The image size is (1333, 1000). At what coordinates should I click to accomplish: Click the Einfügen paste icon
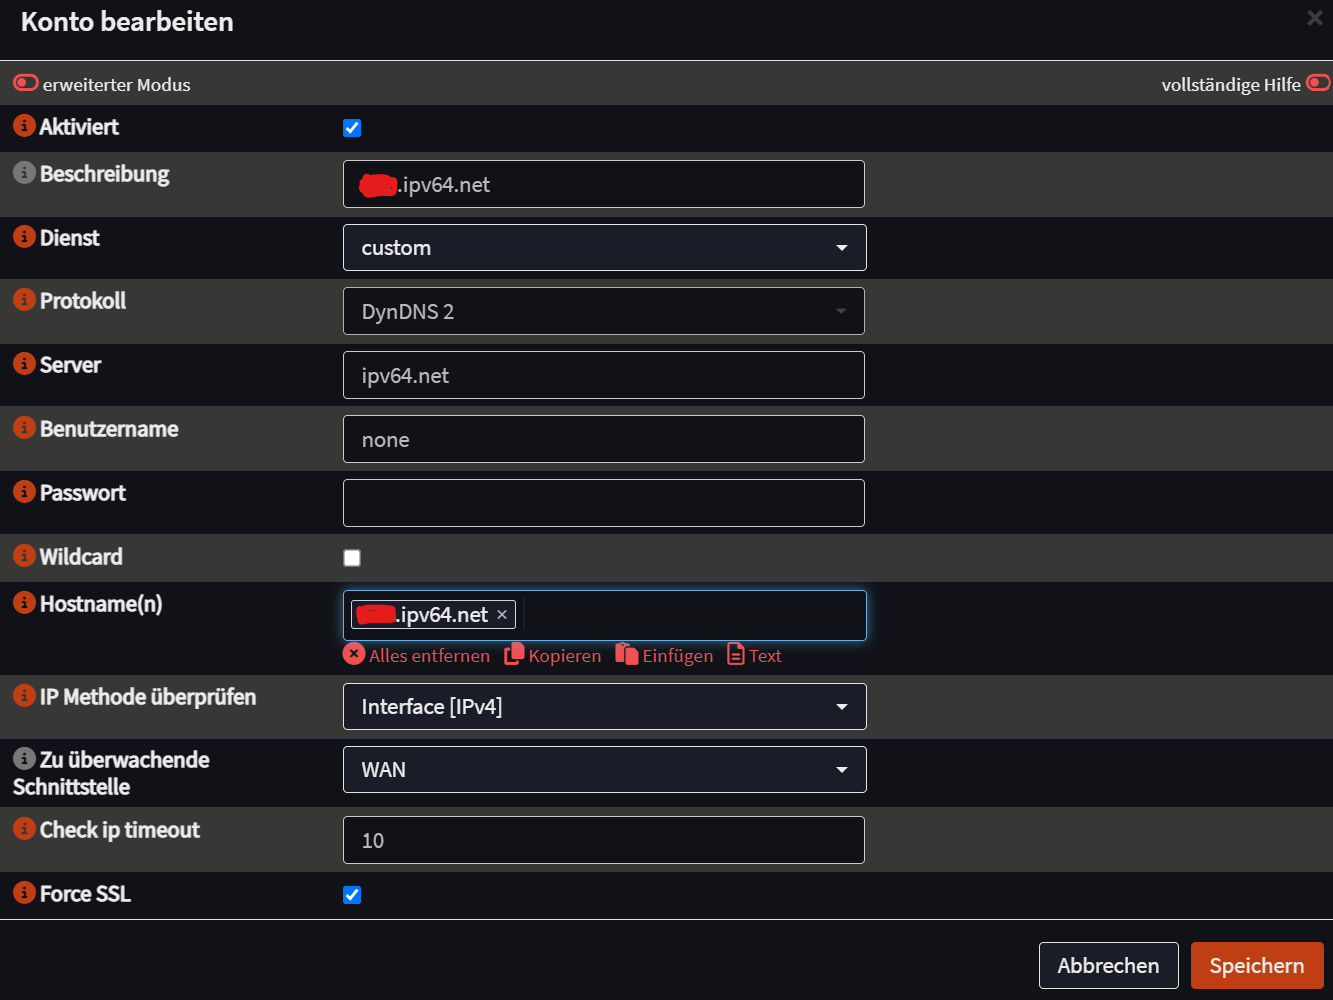[x=627, y=654]
